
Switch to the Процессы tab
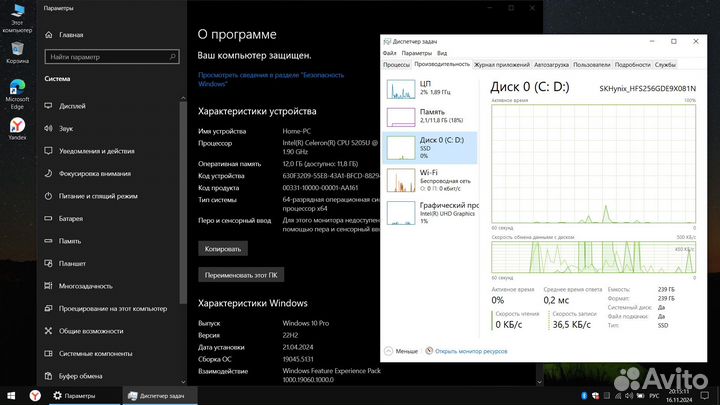click(x=397, y=64)
